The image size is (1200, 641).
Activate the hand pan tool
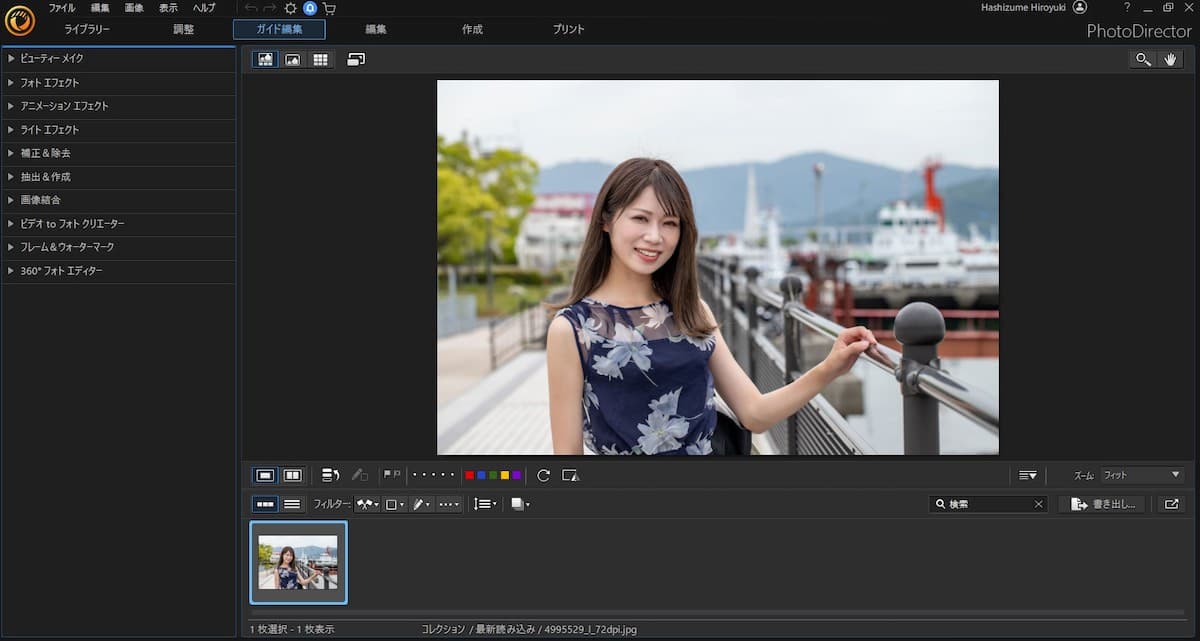[x=1171, y=60]
